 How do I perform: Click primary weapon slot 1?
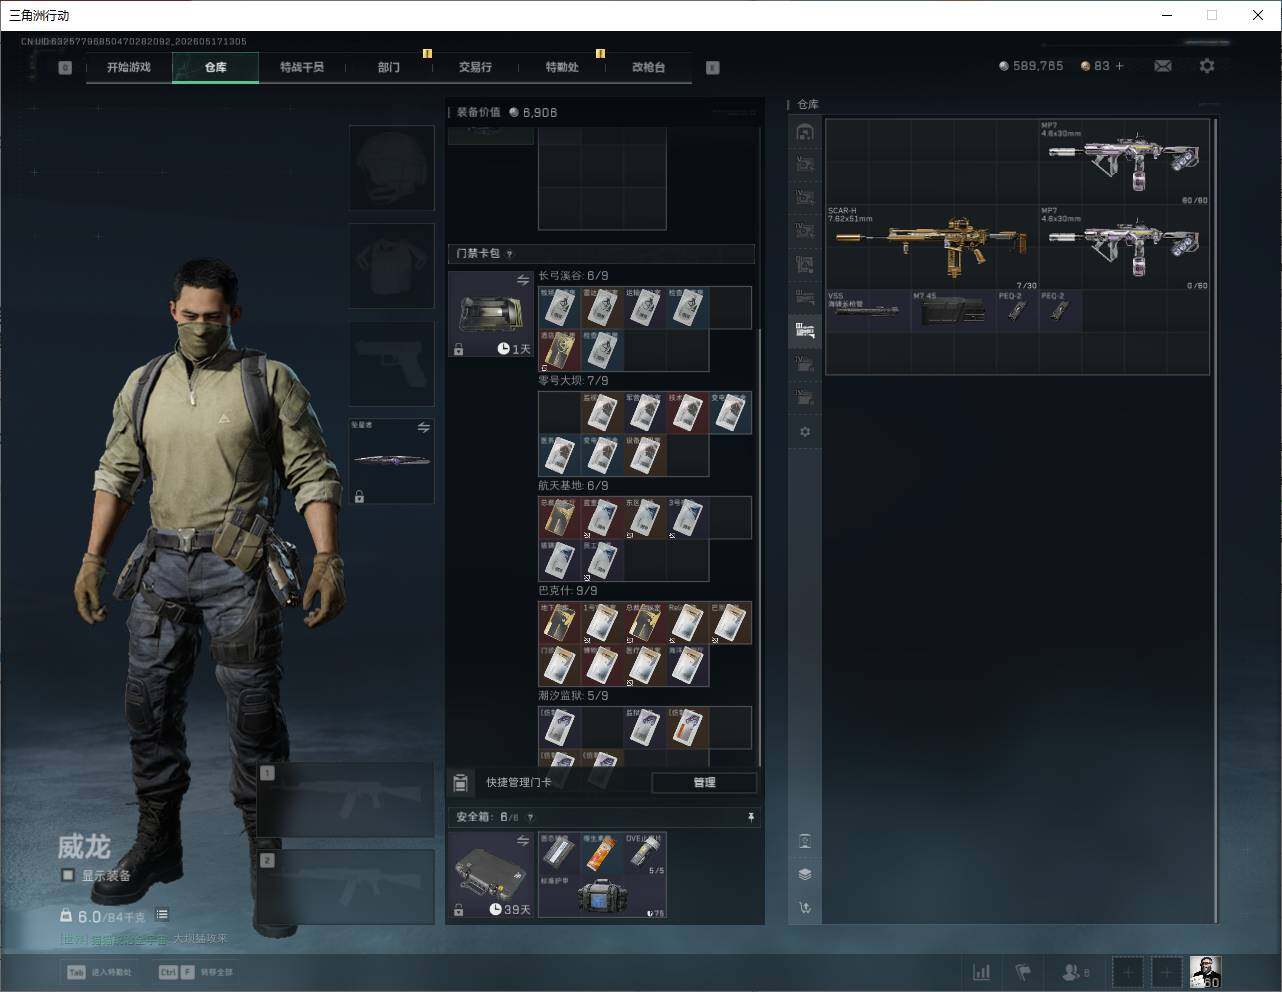346,800
